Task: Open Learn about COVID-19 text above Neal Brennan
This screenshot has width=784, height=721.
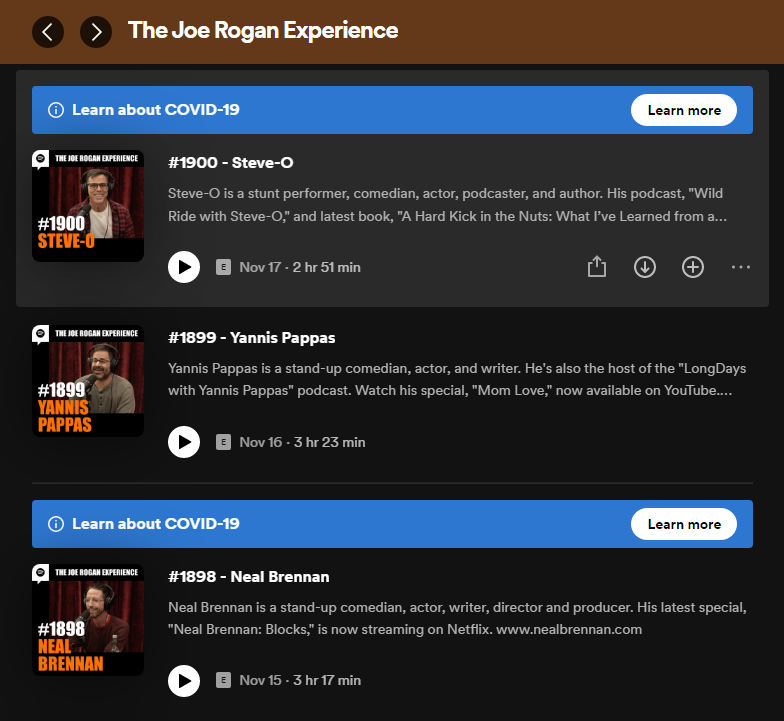Action: tap(156, 524)
